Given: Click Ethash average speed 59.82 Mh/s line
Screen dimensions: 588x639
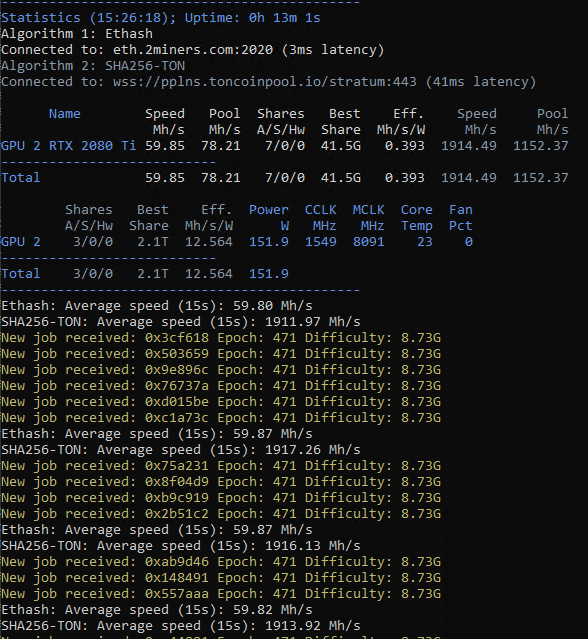Looking at the screenshot, I should 157,610.
